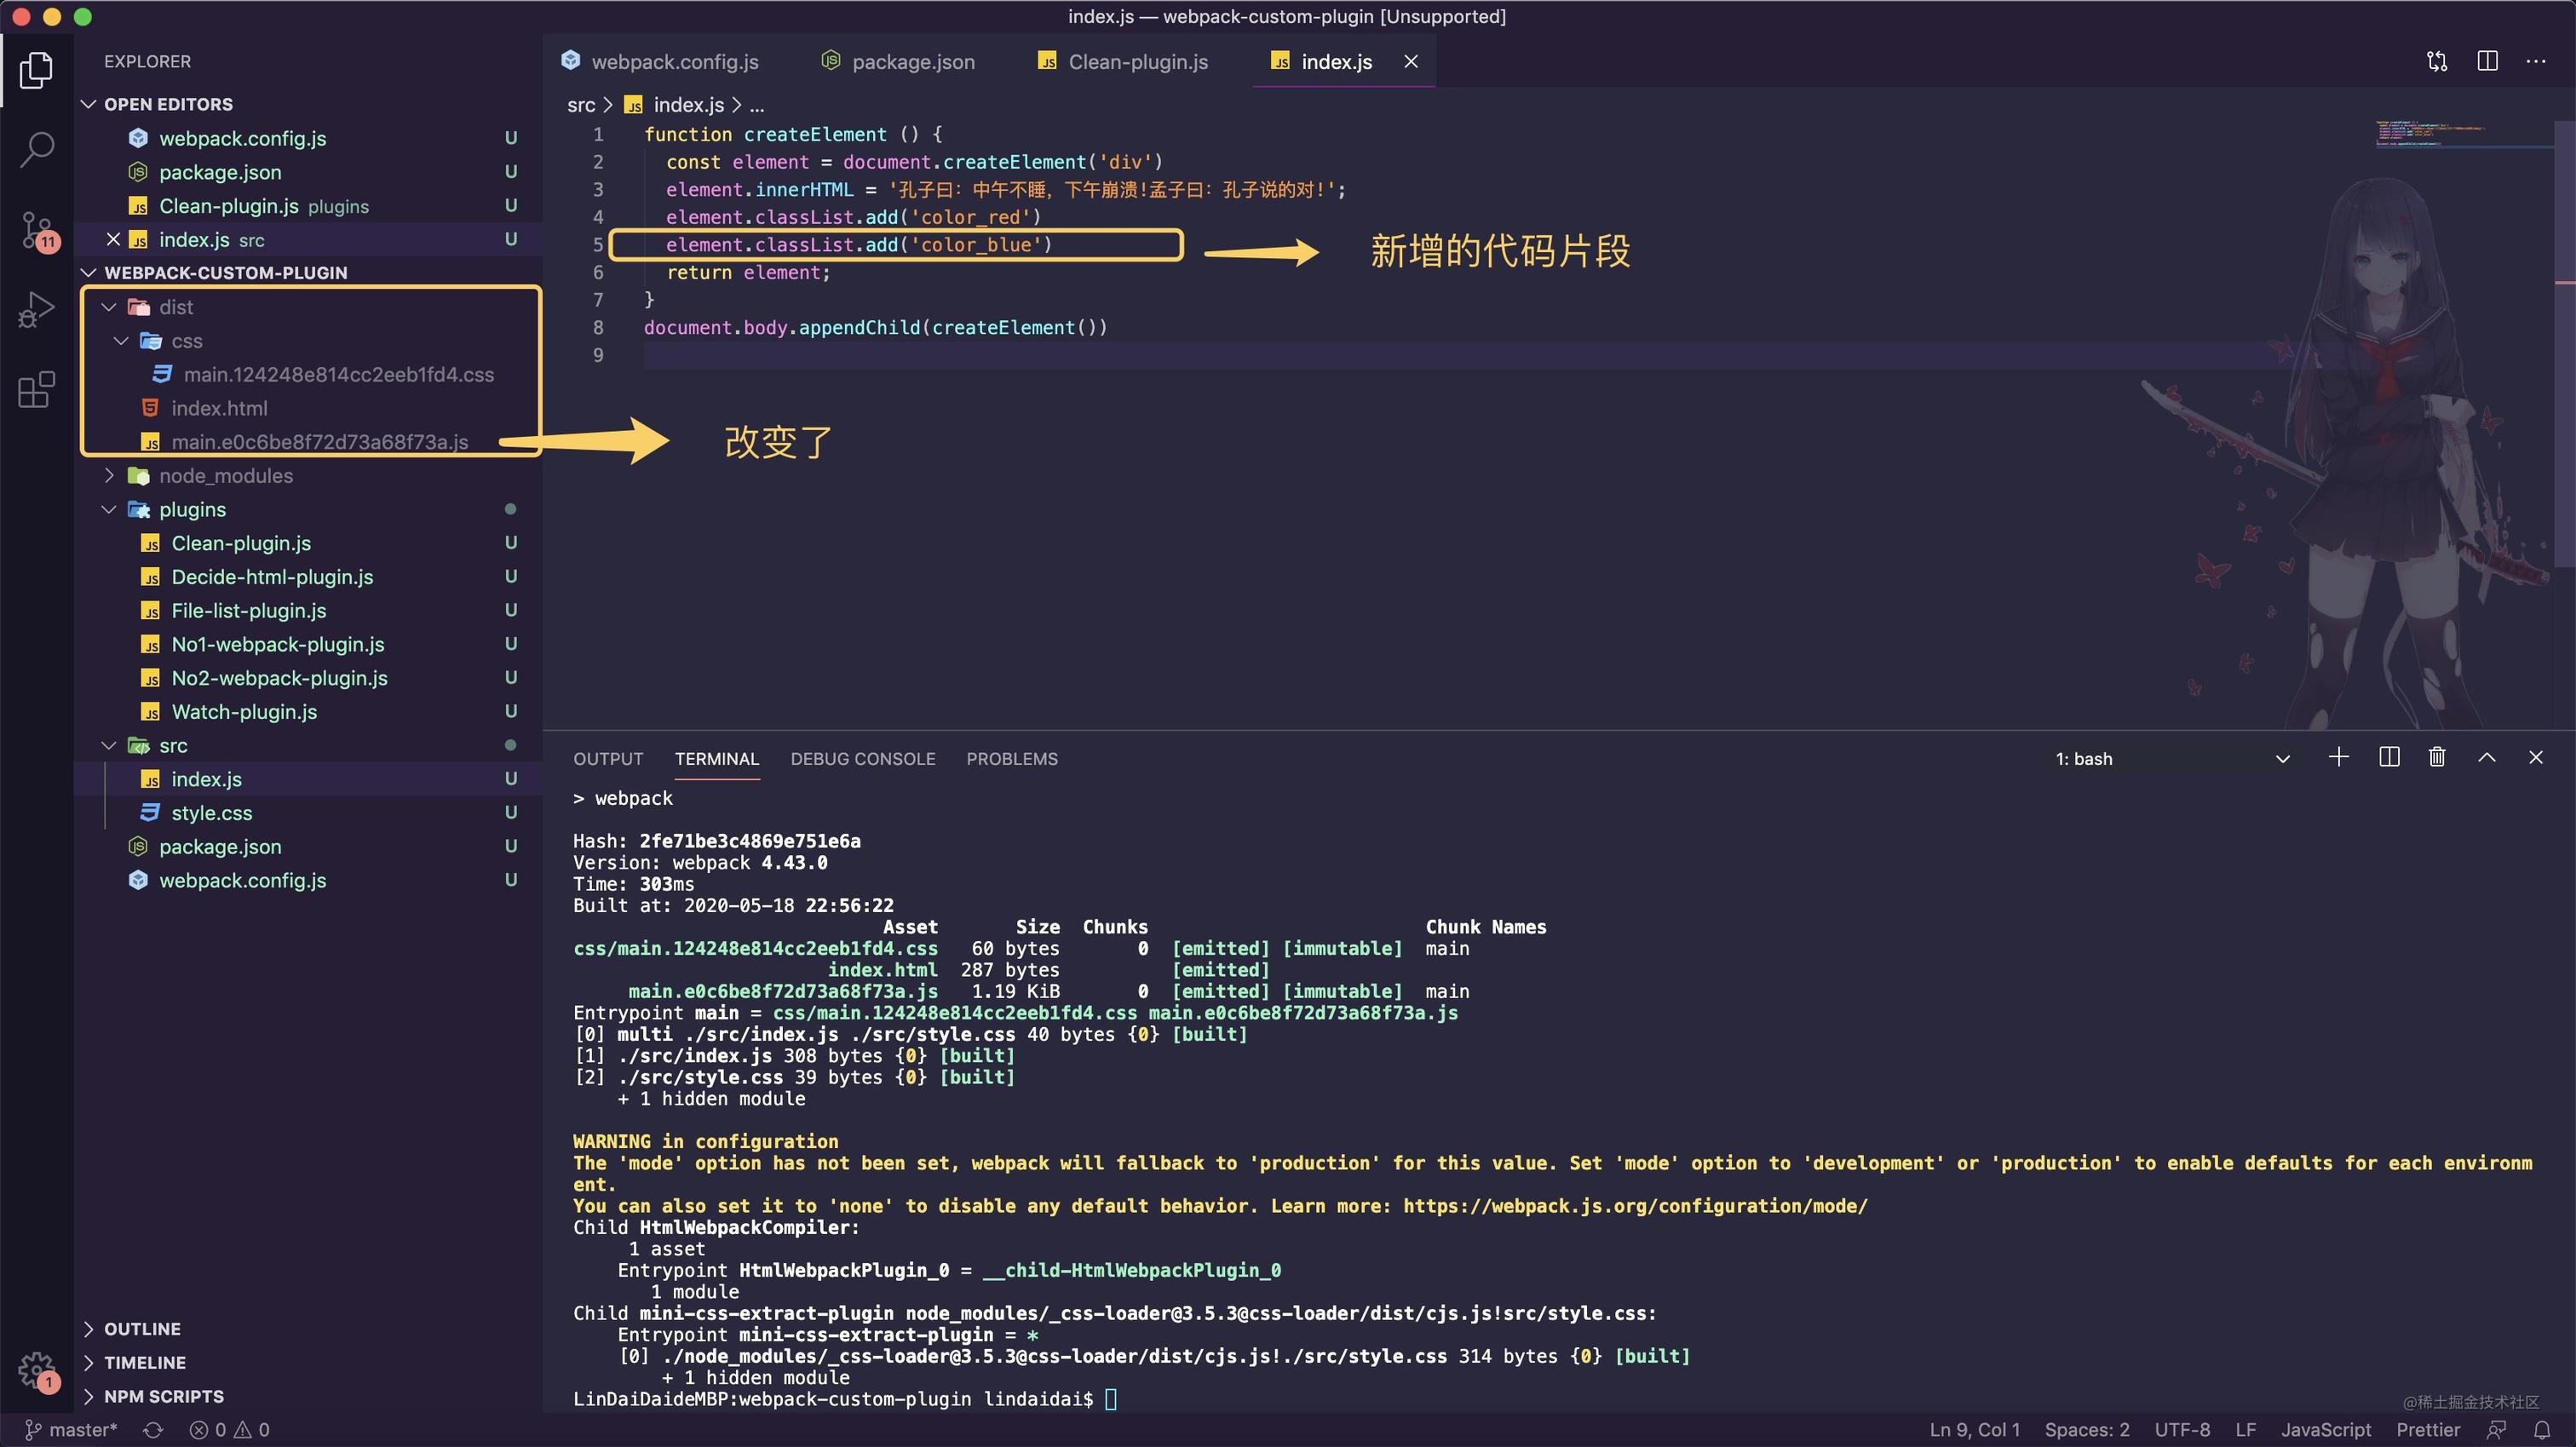This screenshot has height=1447, width=2576.
Task: Open main.124248e814cc2eeb1fd4.css file in explorer
Action: 338,375
